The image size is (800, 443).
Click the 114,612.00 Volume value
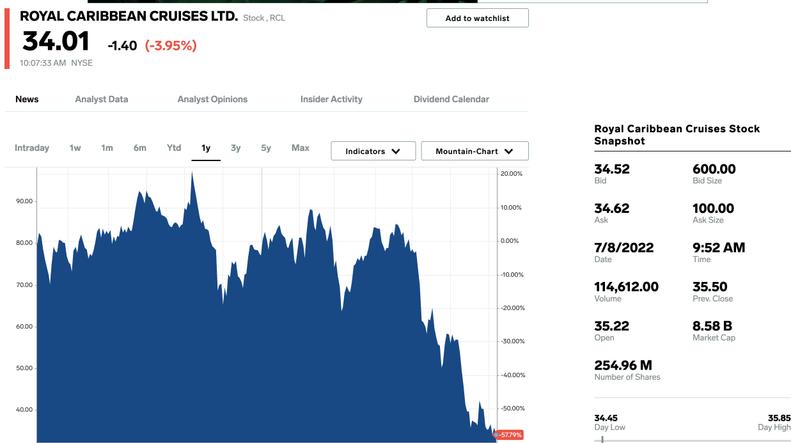pos(626,287)
